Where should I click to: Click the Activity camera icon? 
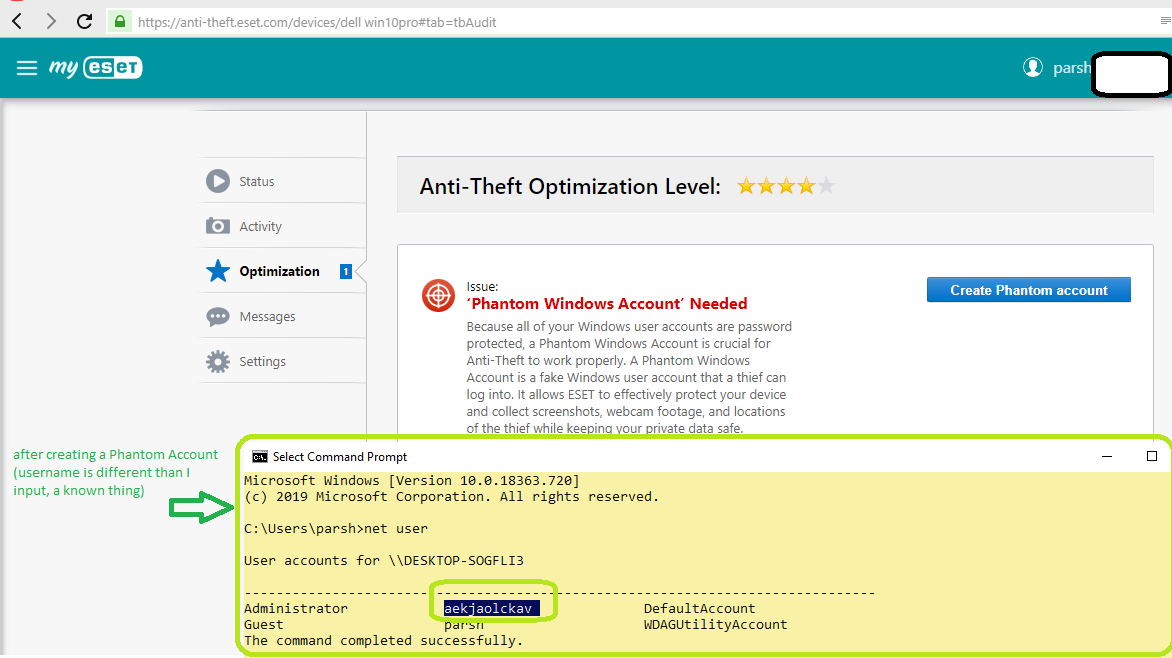[x=218, y=226]
